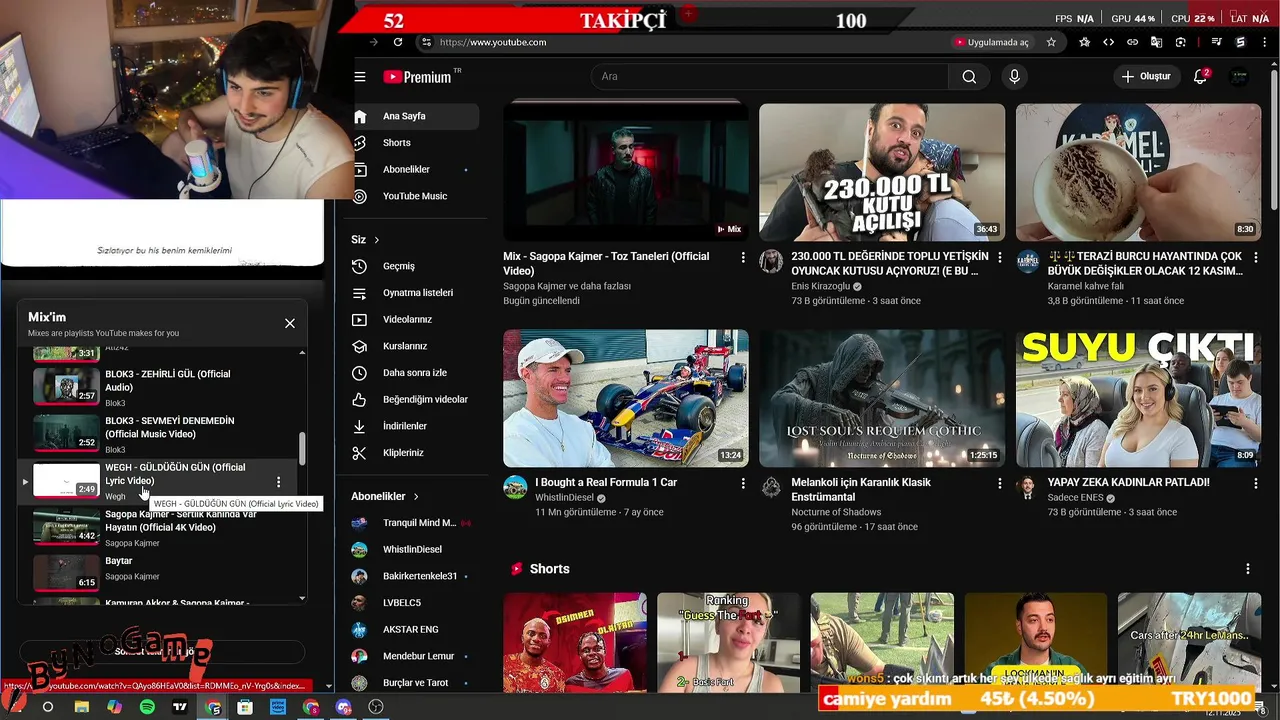
Task: Open Discord from the taskbar
Action: [344, 707]
